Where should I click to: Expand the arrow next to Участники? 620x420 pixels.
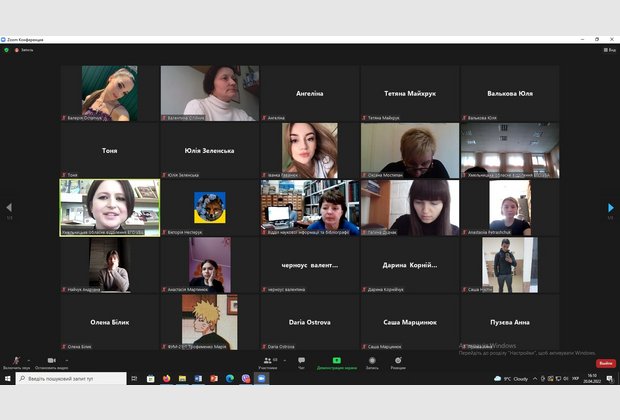coord(285,360)
